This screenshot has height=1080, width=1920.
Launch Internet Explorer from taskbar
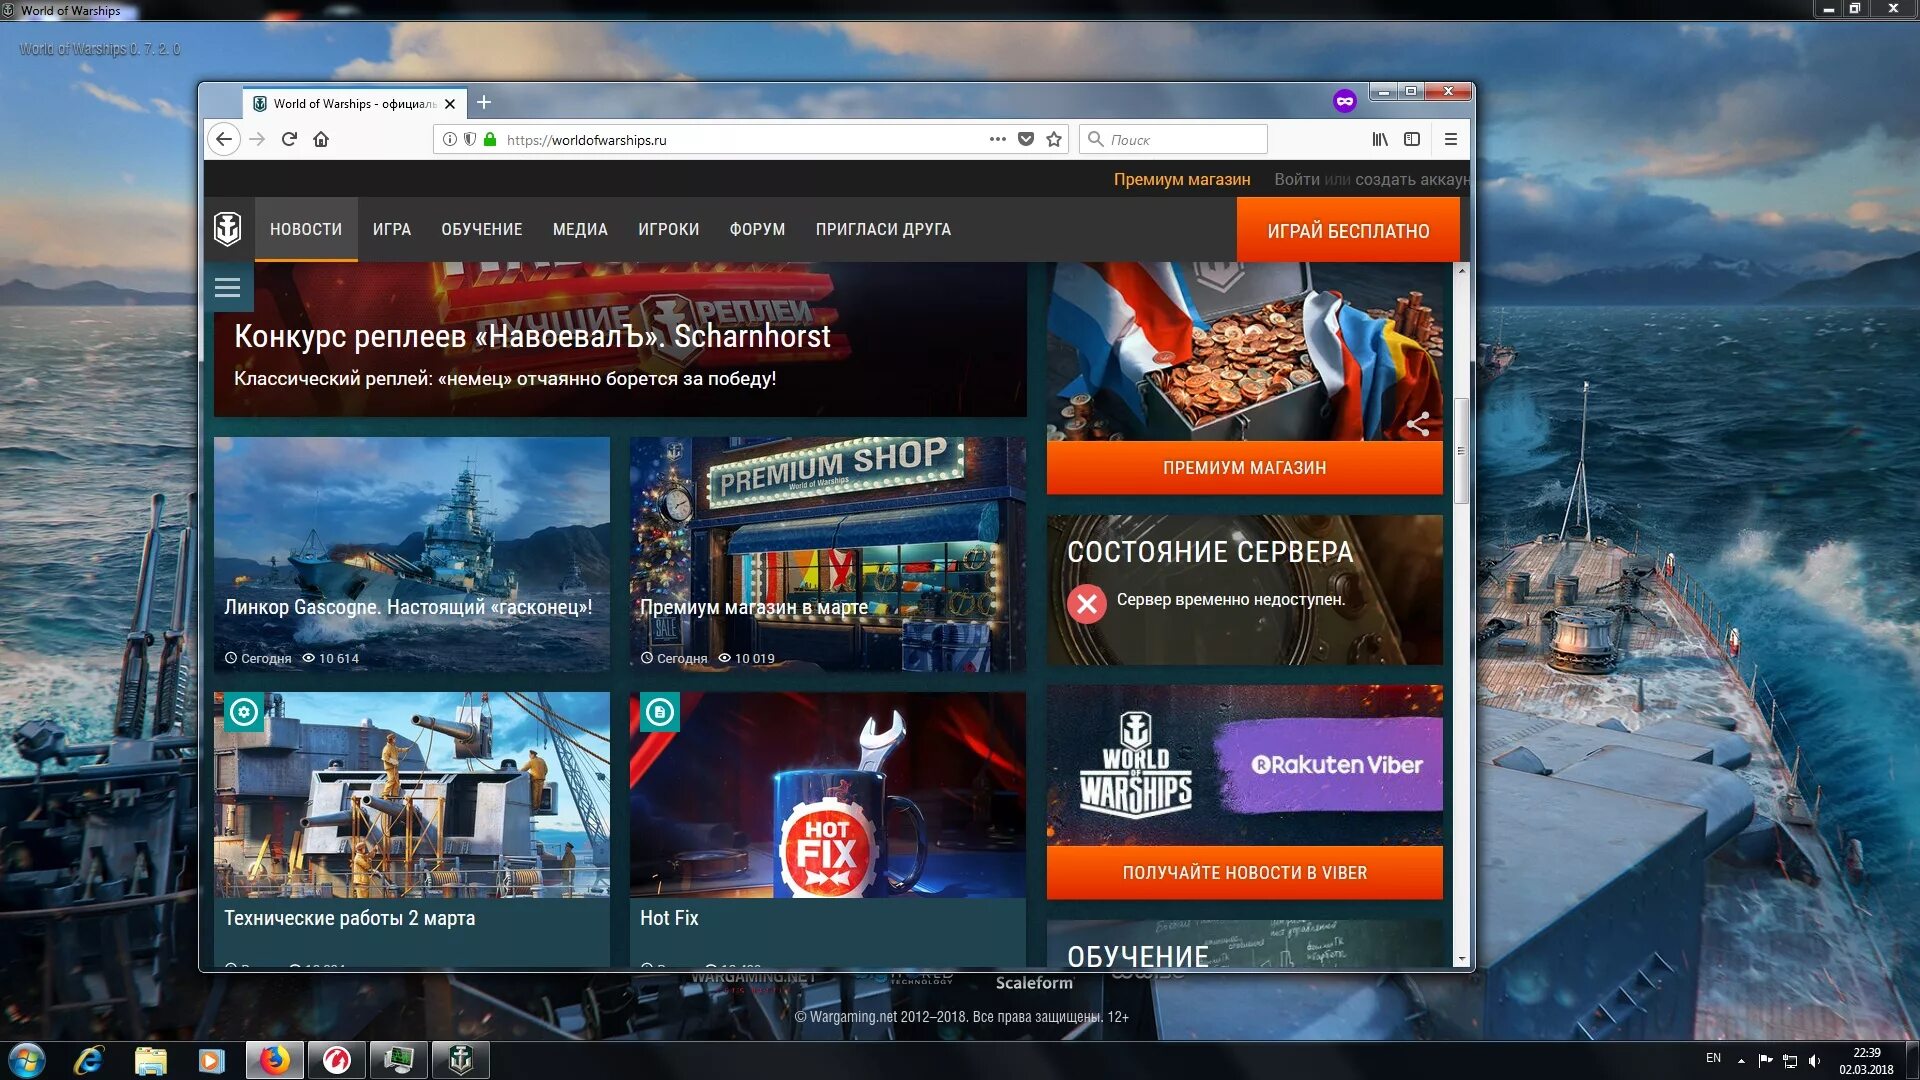89,1060
